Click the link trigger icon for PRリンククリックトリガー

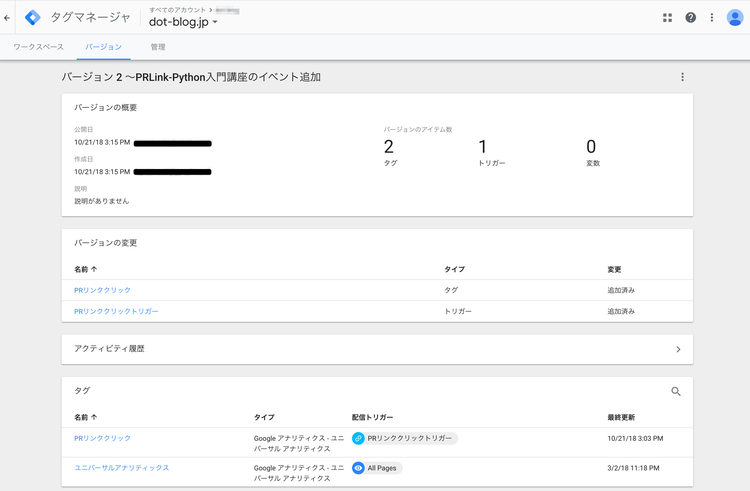(358, 438)
